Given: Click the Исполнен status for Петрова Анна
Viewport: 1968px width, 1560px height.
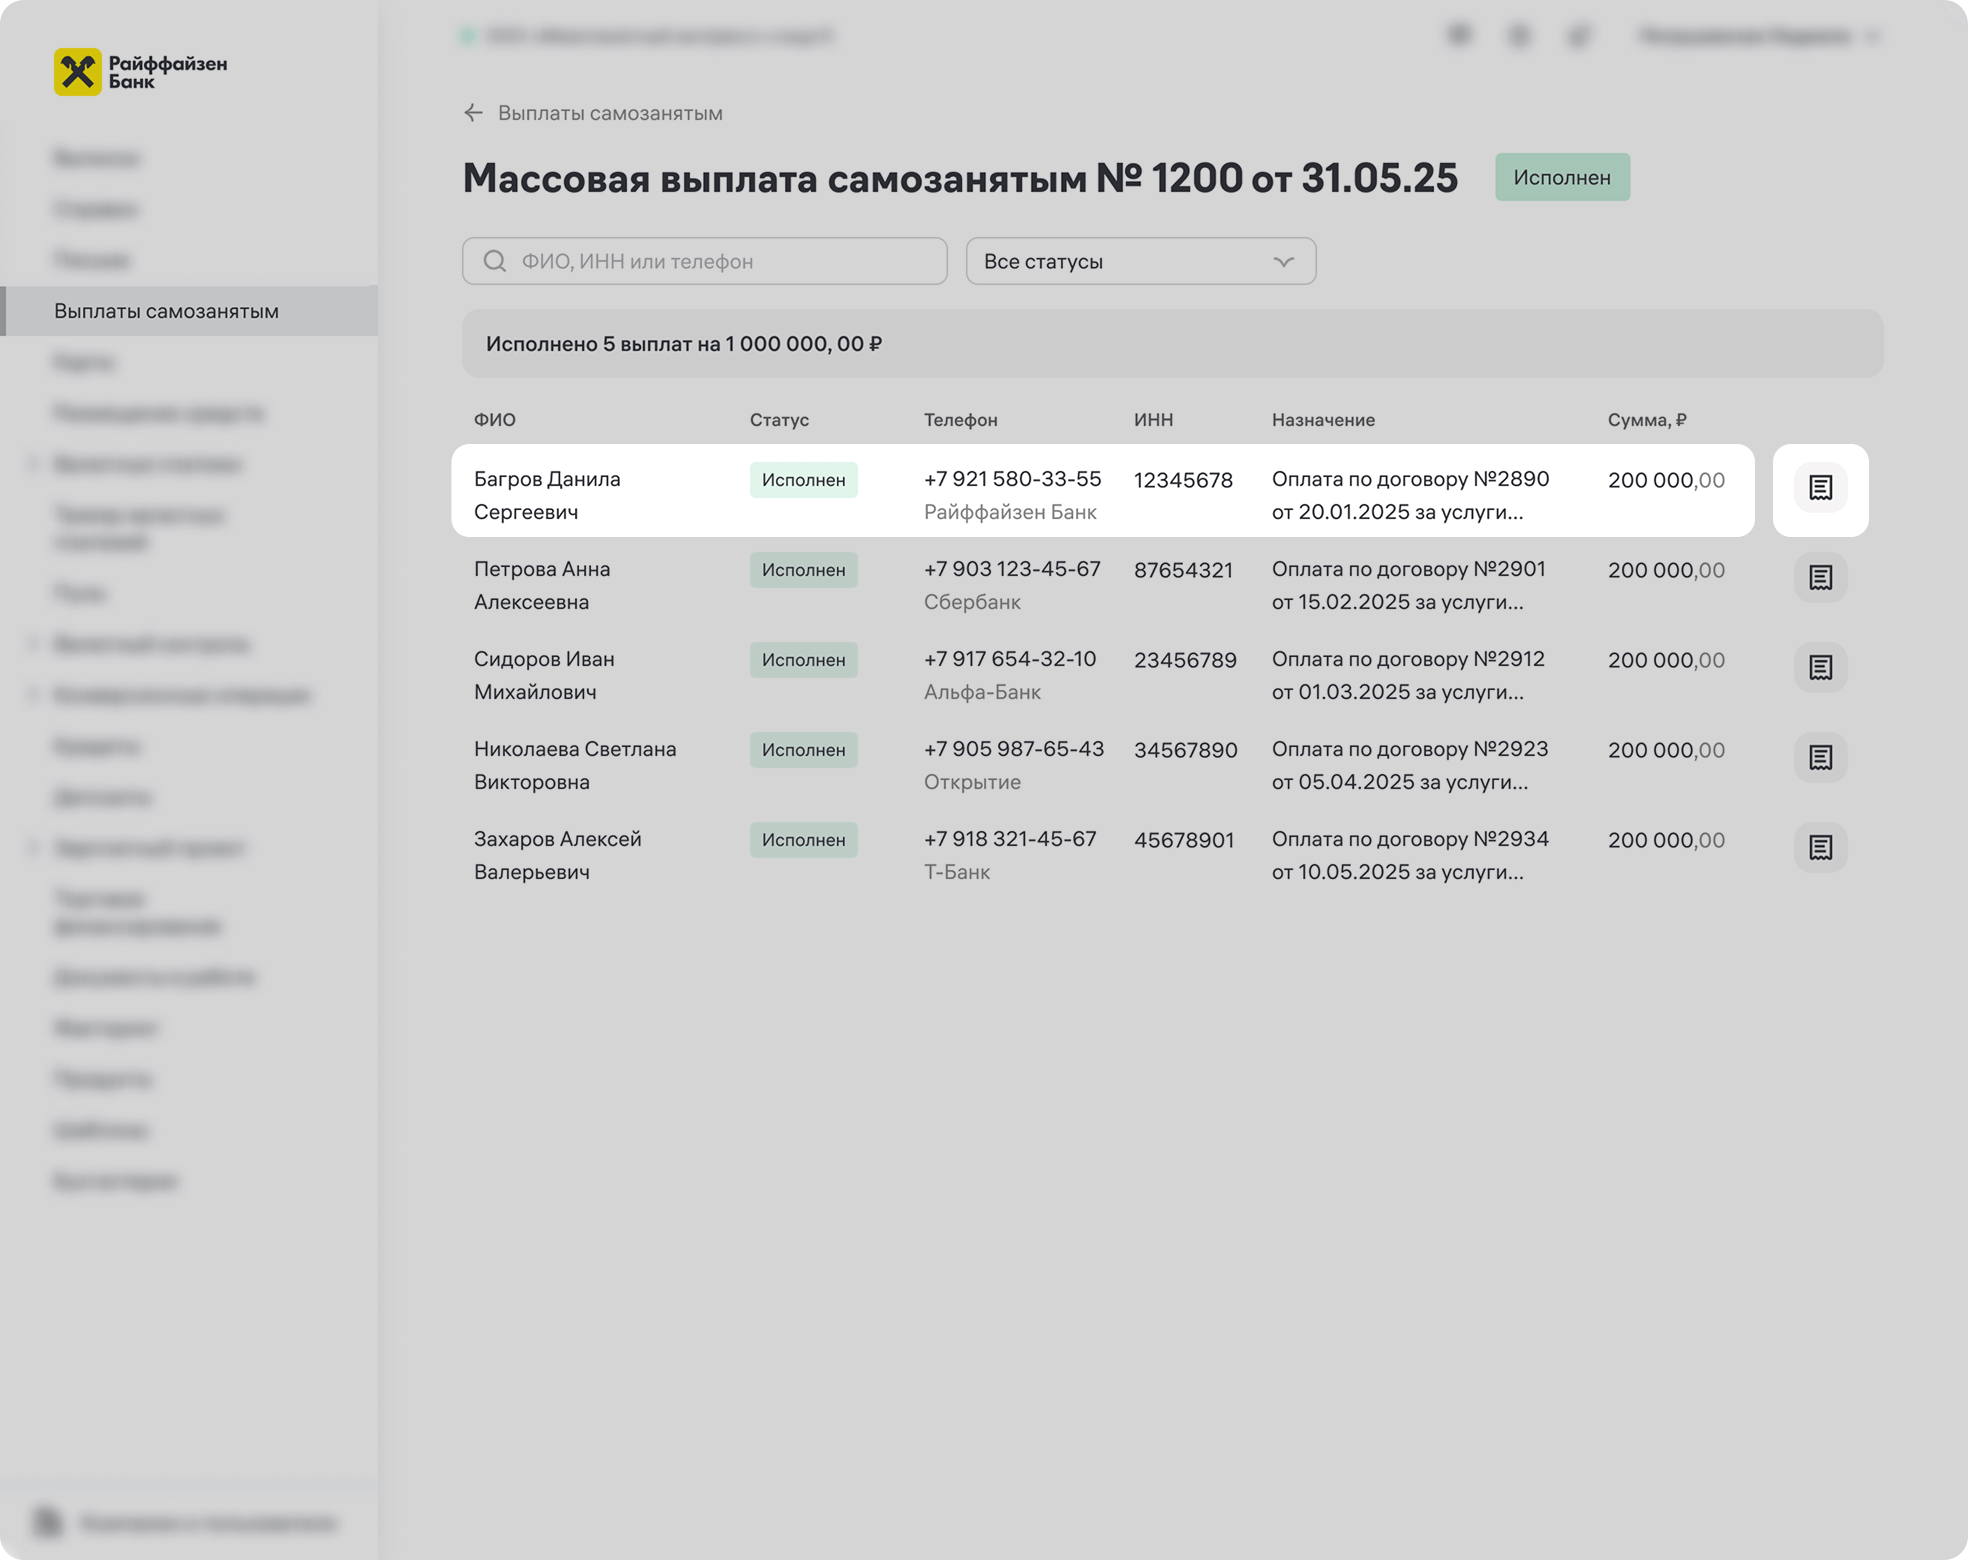Looking at the screenshot, I should [803, 570].
